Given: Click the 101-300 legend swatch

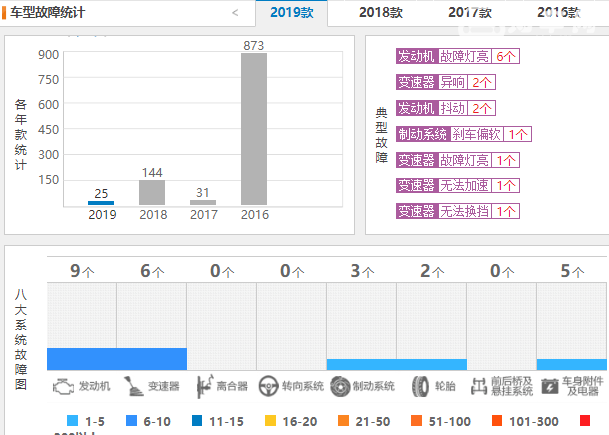Looking at the screenshot, I should pos(497,421).
